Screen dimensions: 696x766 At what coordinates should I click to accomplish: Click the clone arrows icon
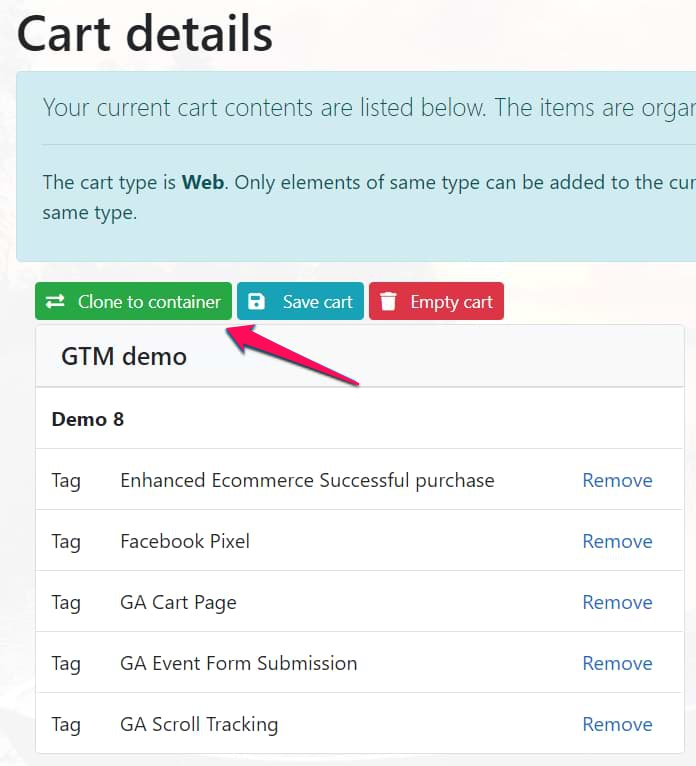(x=55, y=302)
